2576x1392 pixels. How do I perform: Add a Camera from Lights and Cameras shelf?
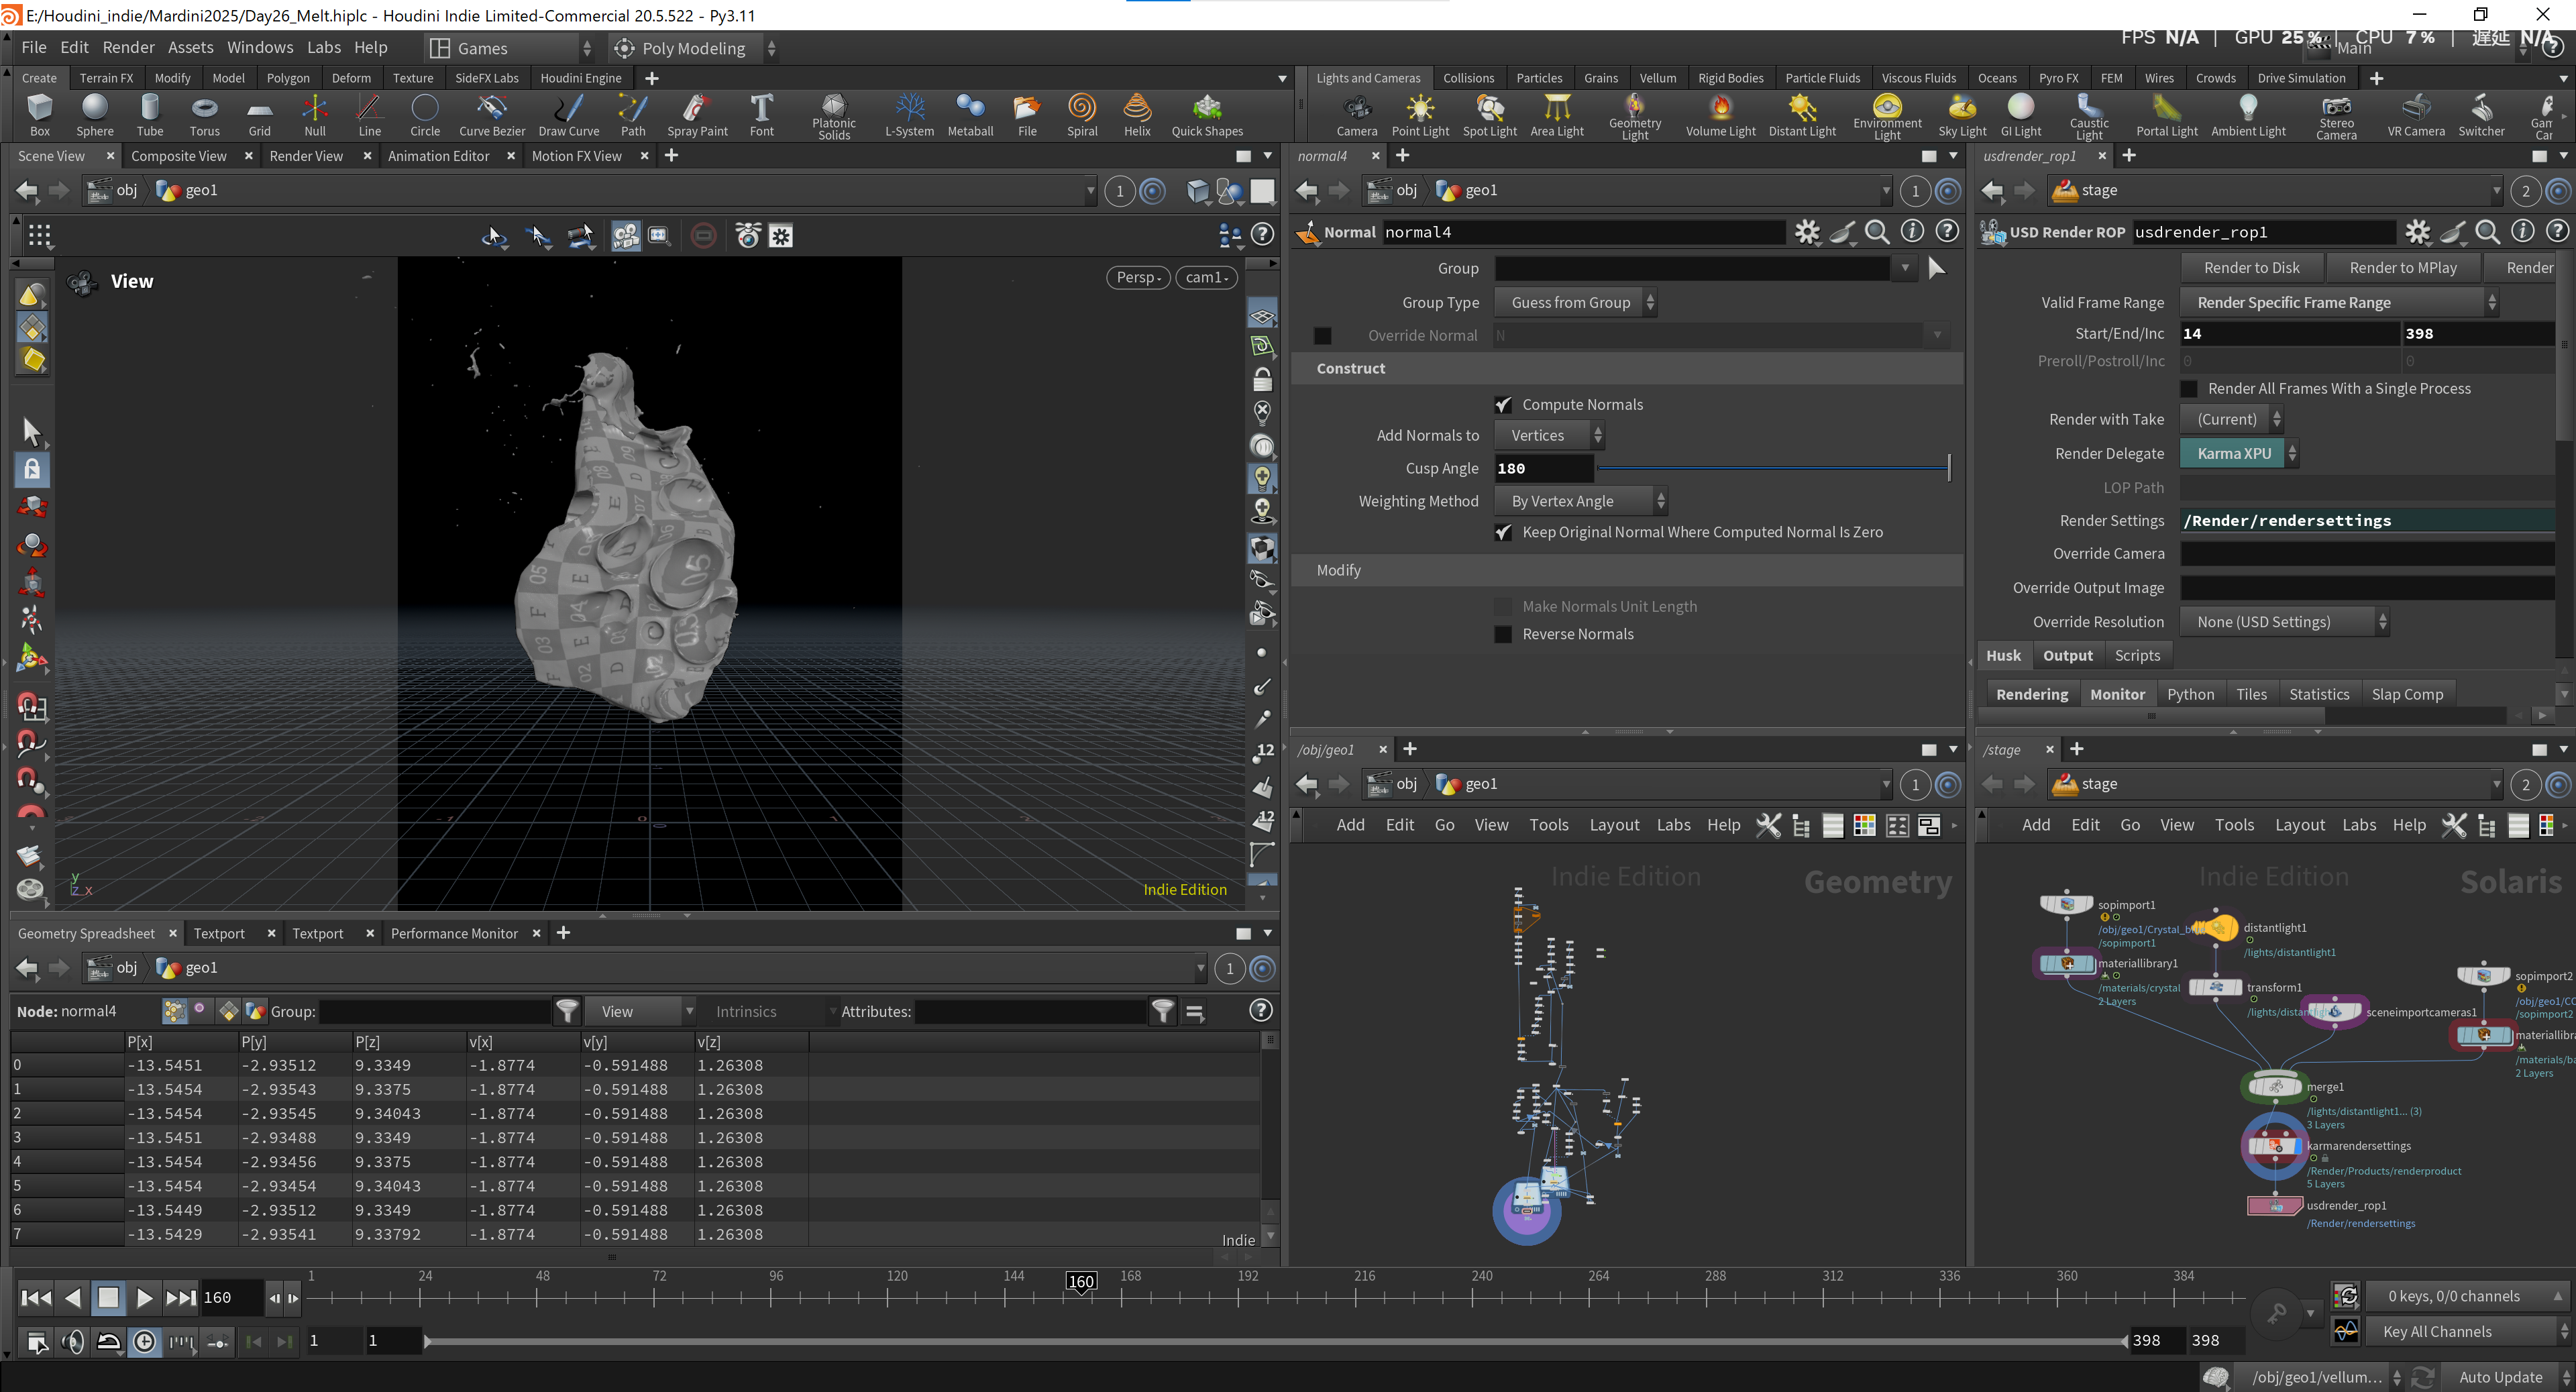(x=1357, y=115)
